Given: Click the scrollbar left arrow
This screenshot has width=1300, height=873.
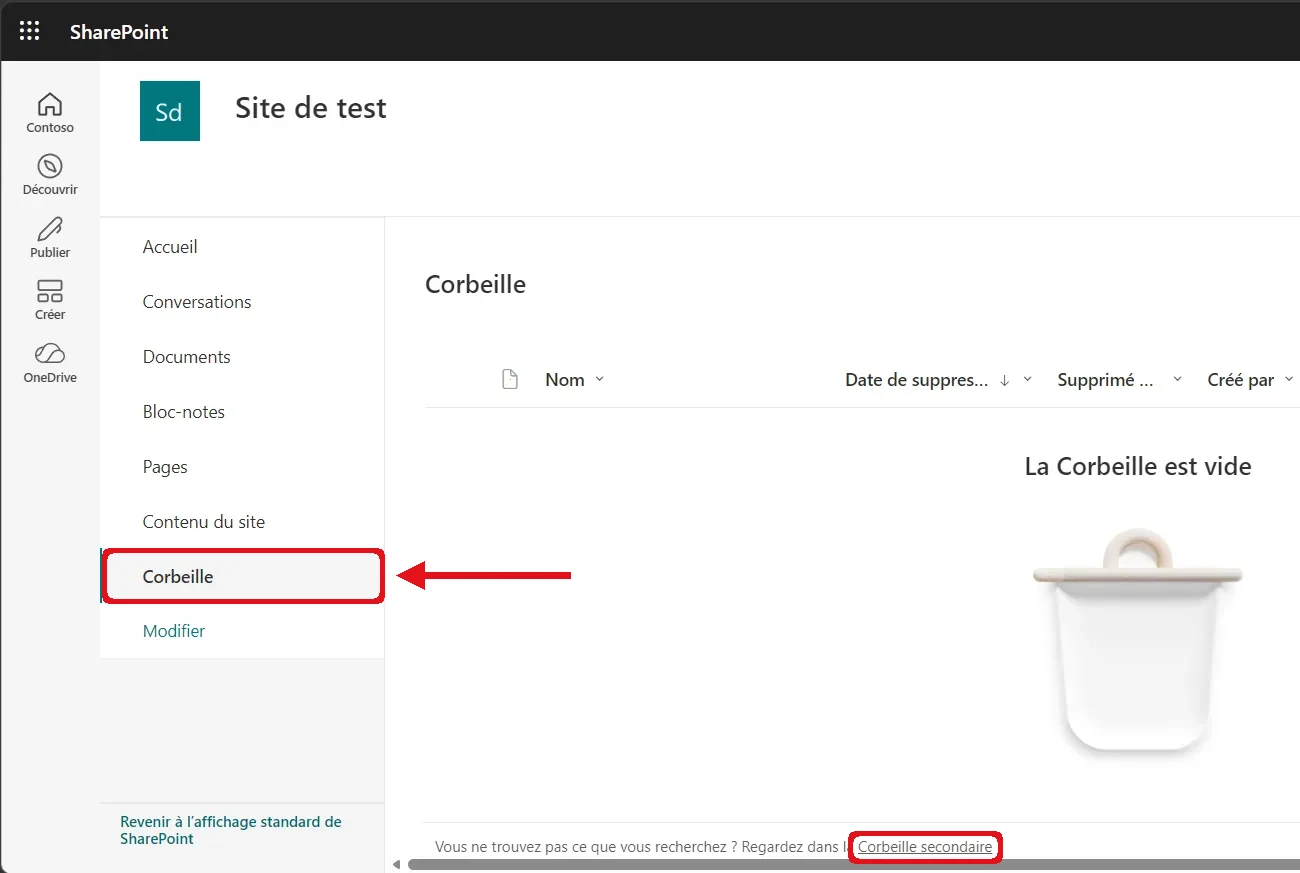Looking at the screenshot, I should [x=396, y=865].
